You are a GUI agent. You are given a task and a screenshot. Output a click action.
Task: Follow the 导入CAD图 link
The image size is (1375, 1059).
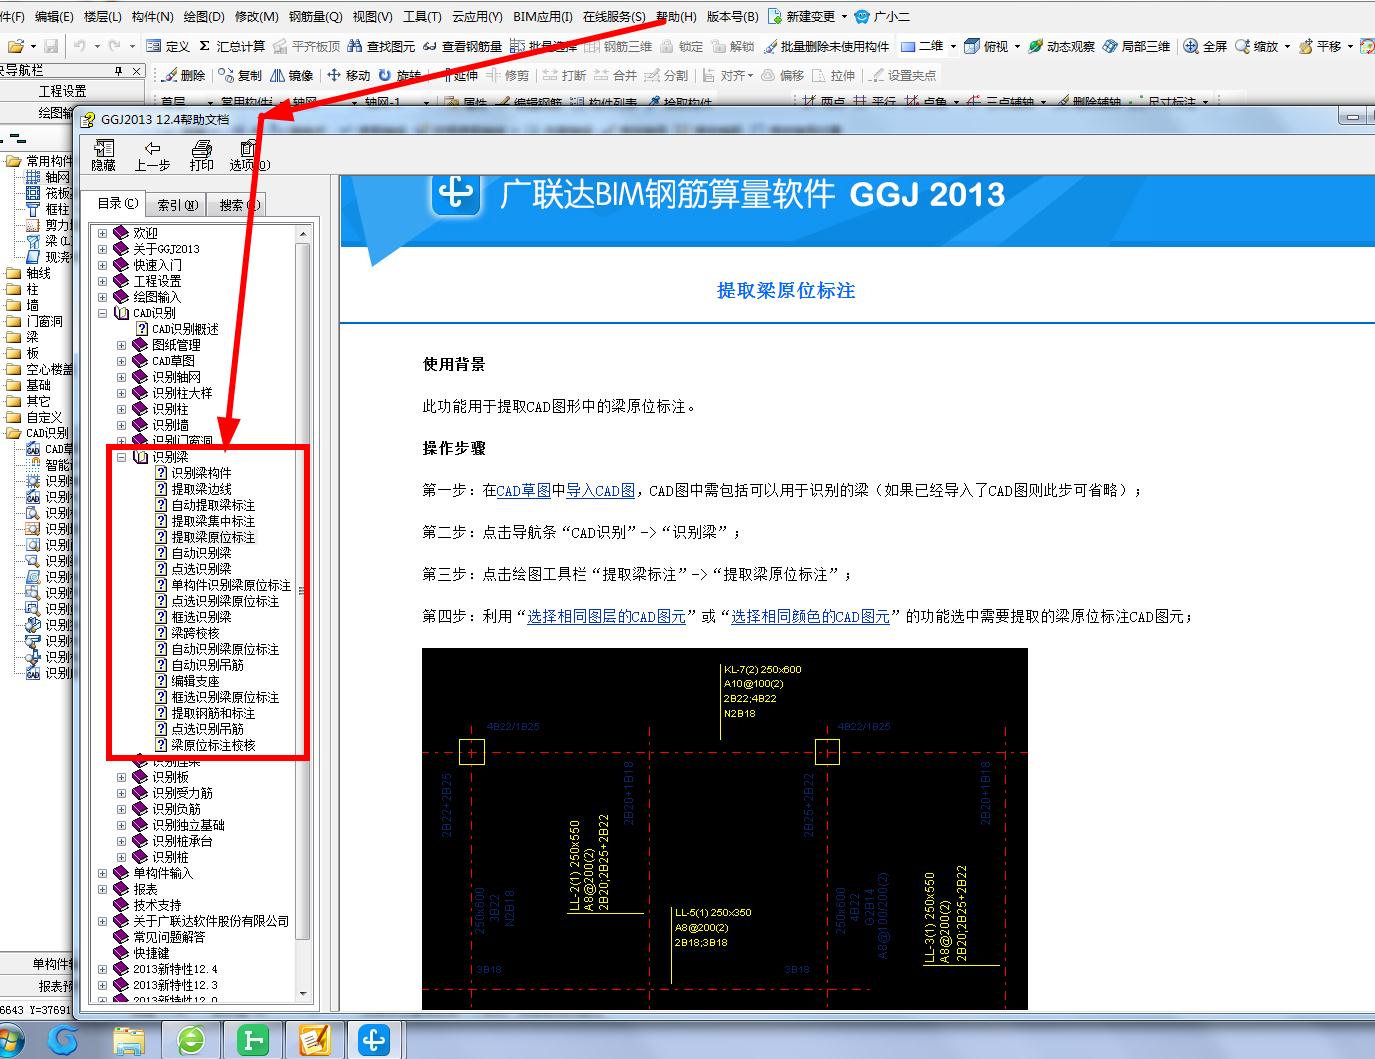pyautogui.click(x=601, y=491)
